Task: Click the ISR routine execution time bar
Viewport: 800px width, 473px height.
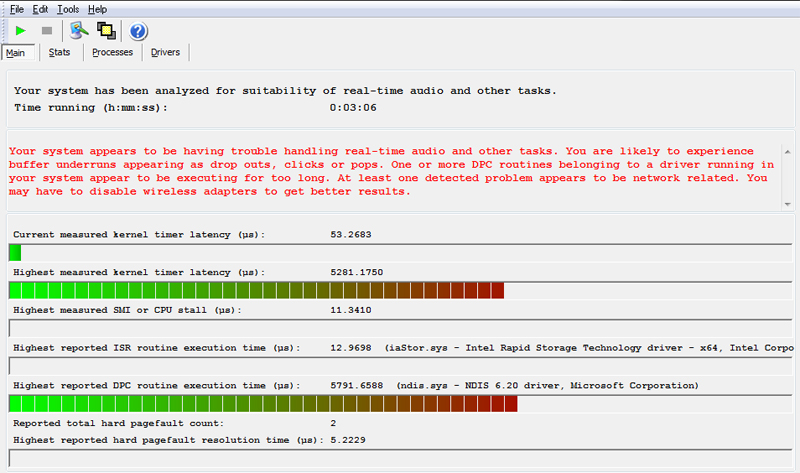Action: pos(401,366)
